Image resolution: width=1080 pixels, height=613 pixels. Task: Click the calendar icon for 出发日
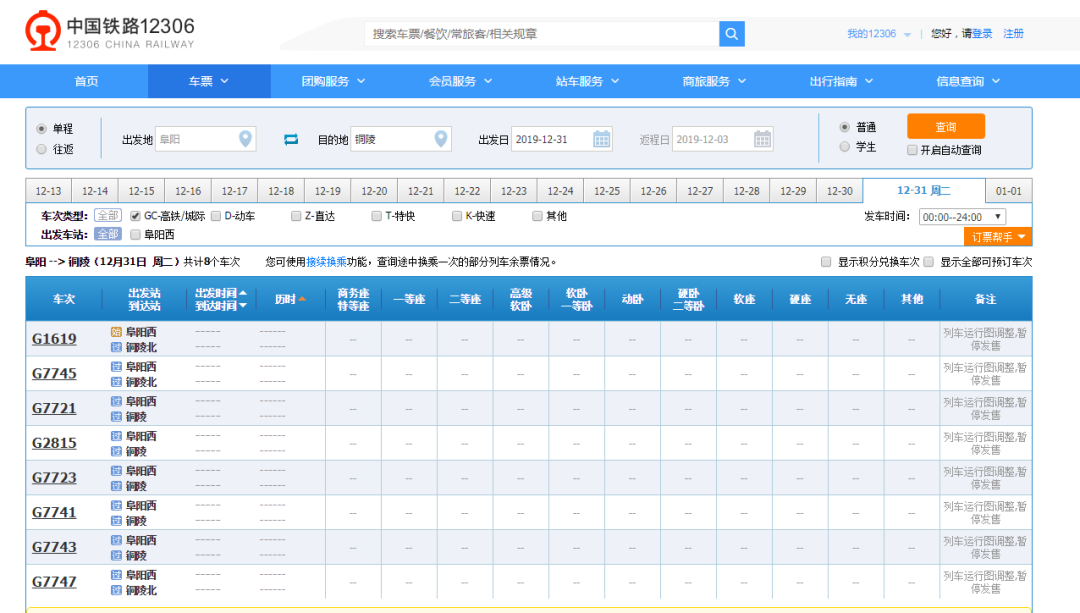tap(602, 139)
